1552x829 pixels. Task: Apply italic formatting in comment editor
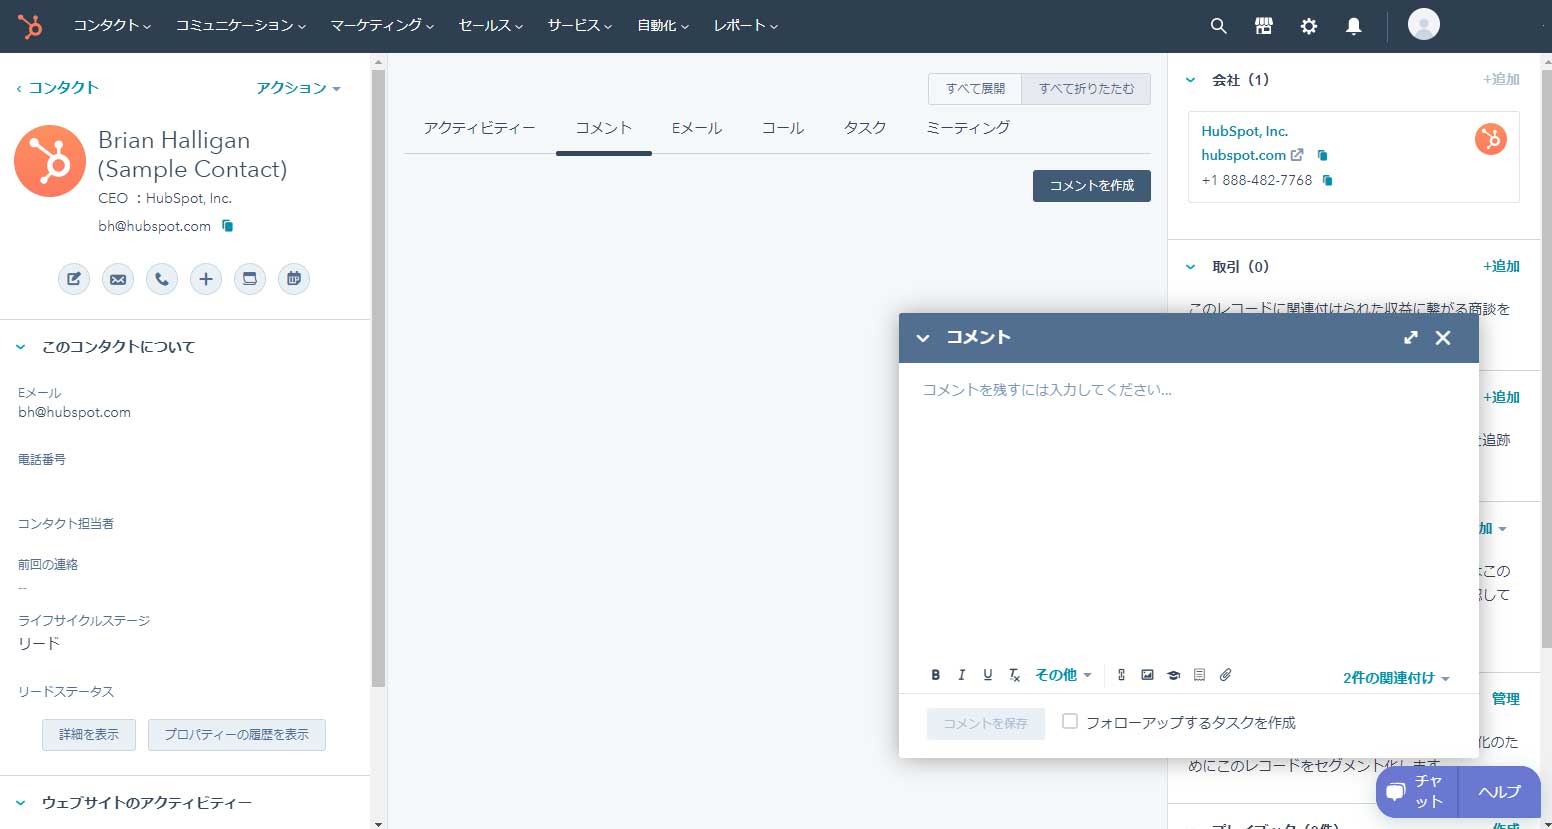point(962,675)
